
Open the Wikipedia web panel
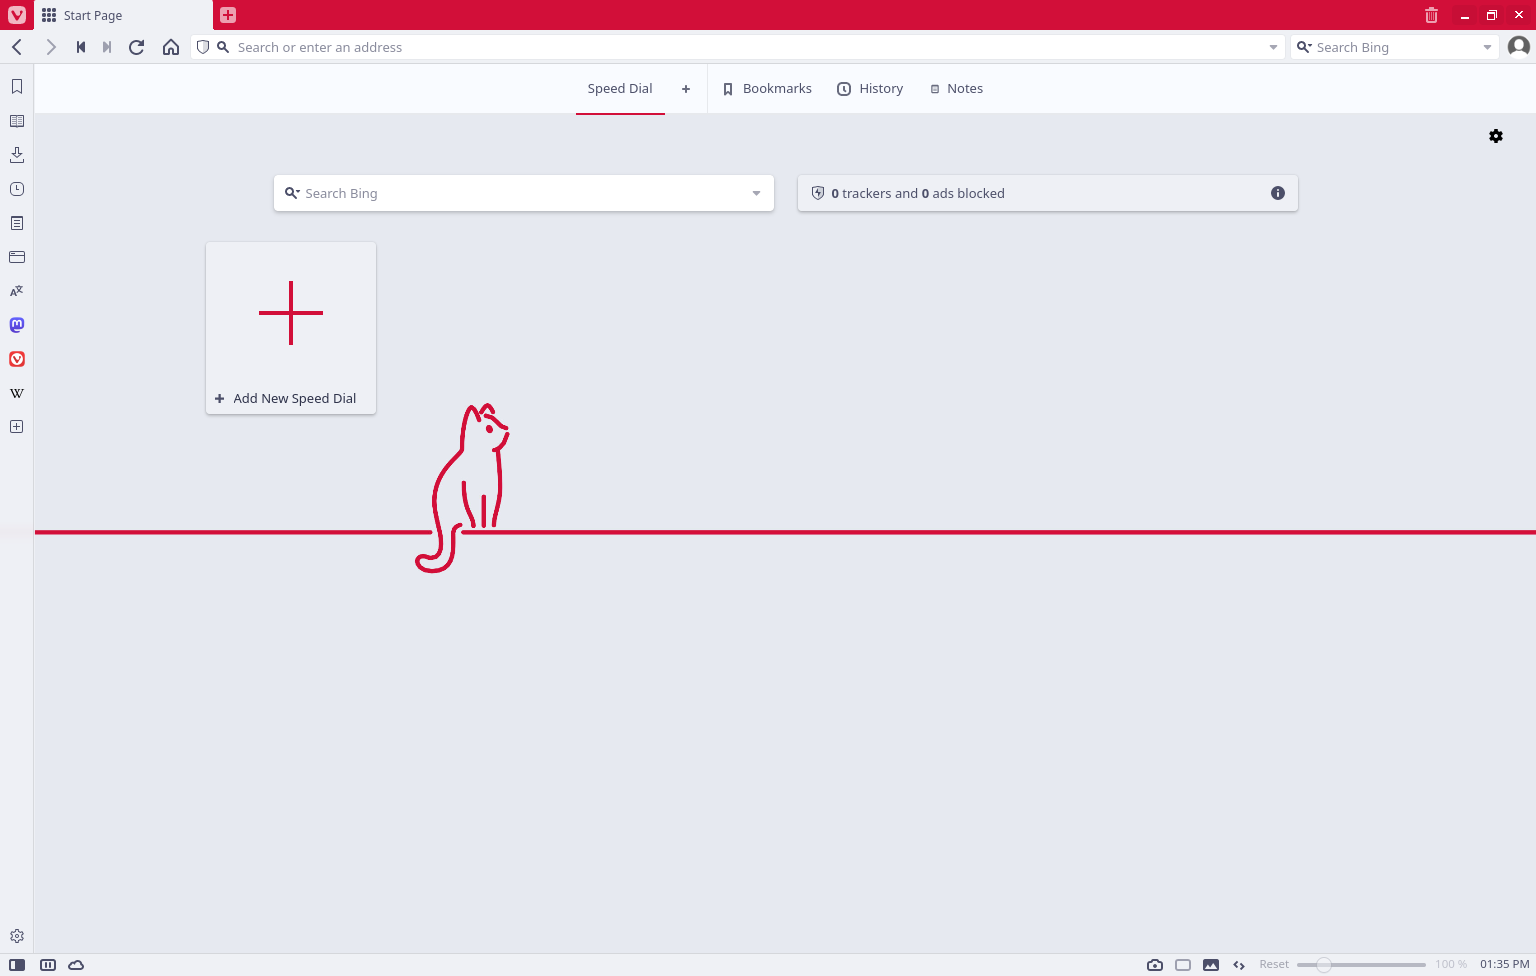[17, 393]
